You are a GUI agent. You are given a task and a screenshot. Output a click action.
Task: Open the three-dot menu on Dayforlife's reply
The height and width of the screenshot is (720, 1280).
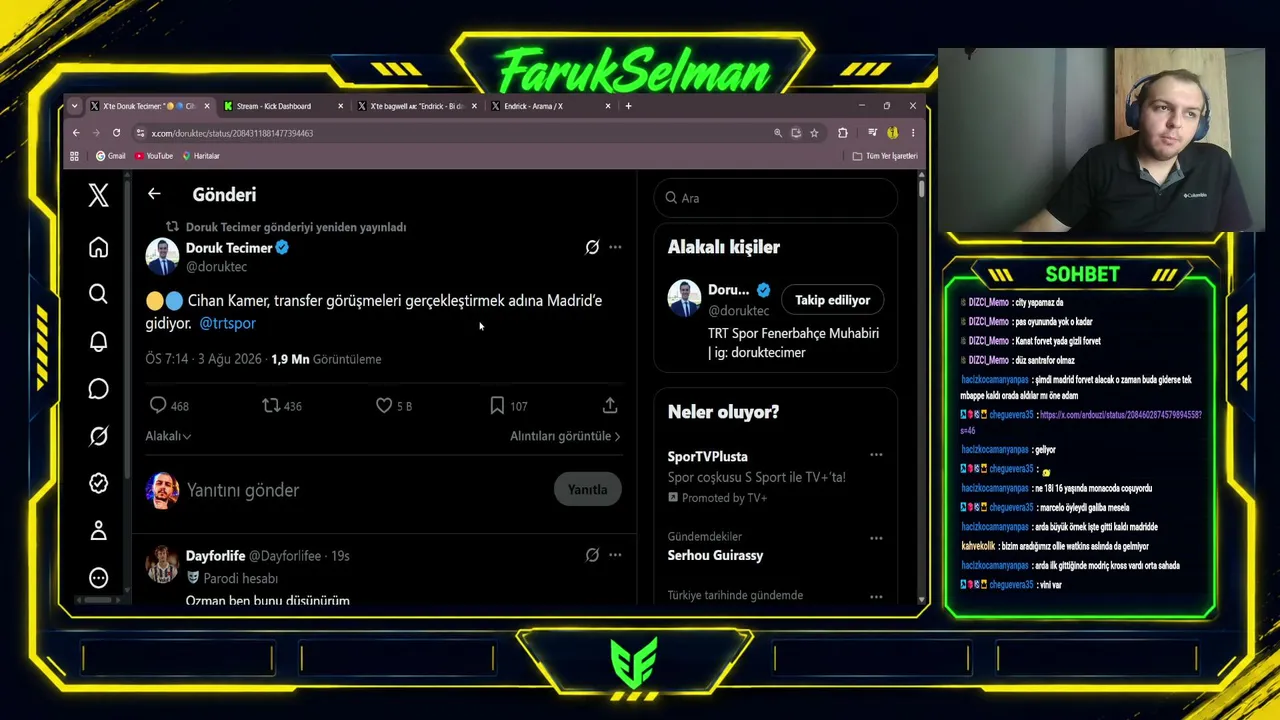point(615,555)
